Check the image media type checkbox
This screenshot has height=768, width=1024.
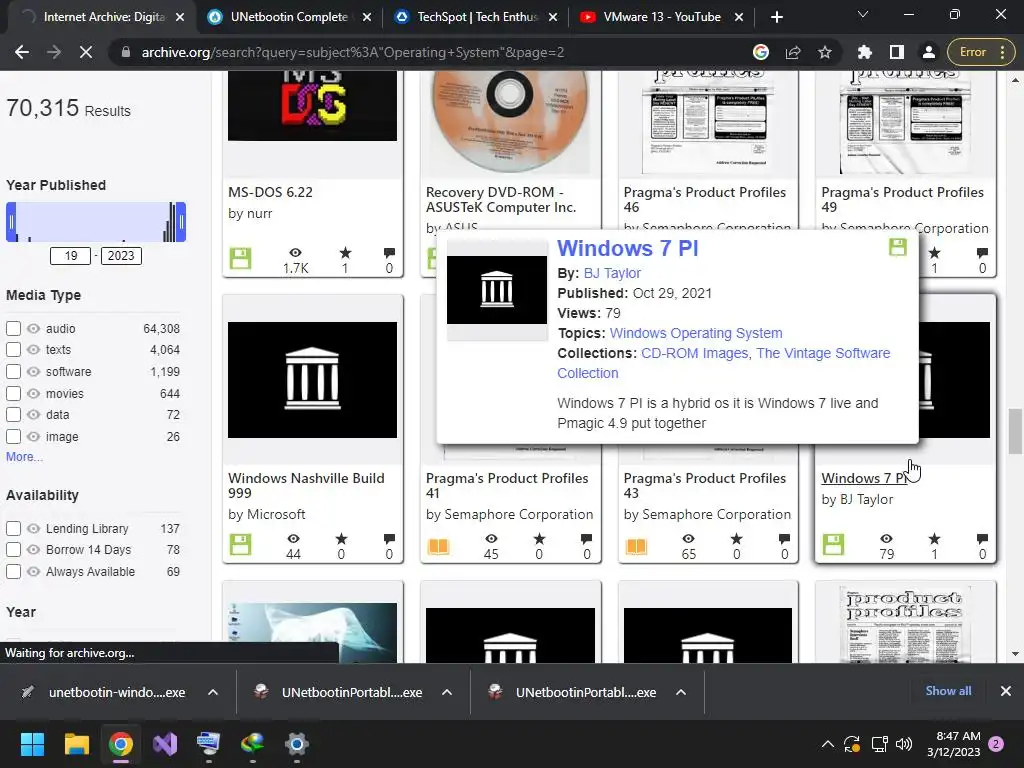[x=13, y=436]
